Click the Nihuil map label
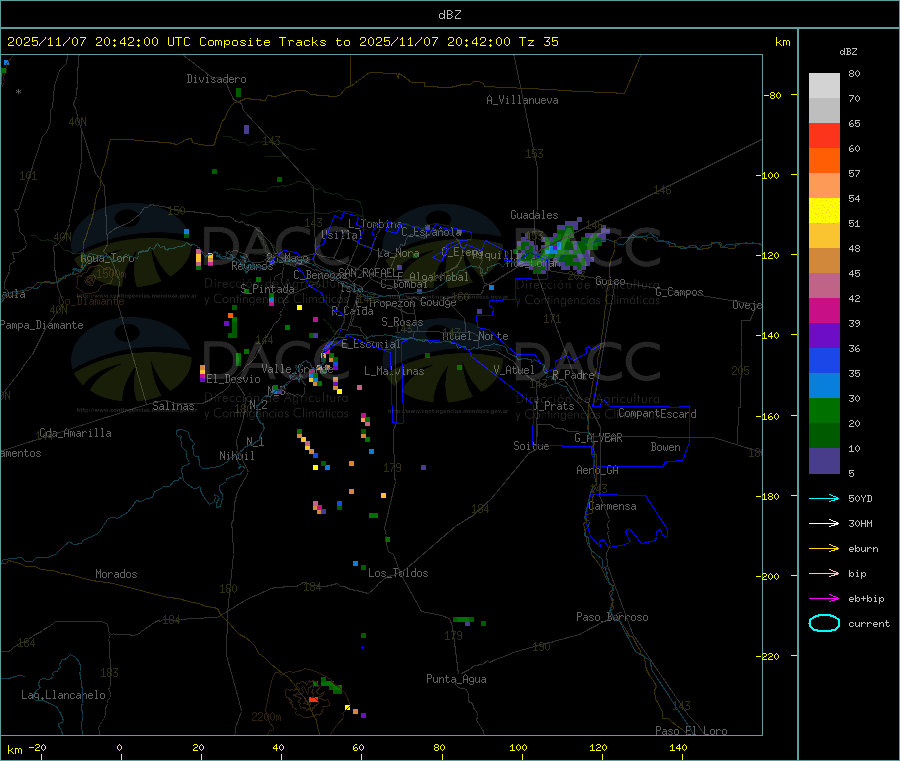Image resolution: width=900 pixels, height=761 pixels. click(236, 456)
